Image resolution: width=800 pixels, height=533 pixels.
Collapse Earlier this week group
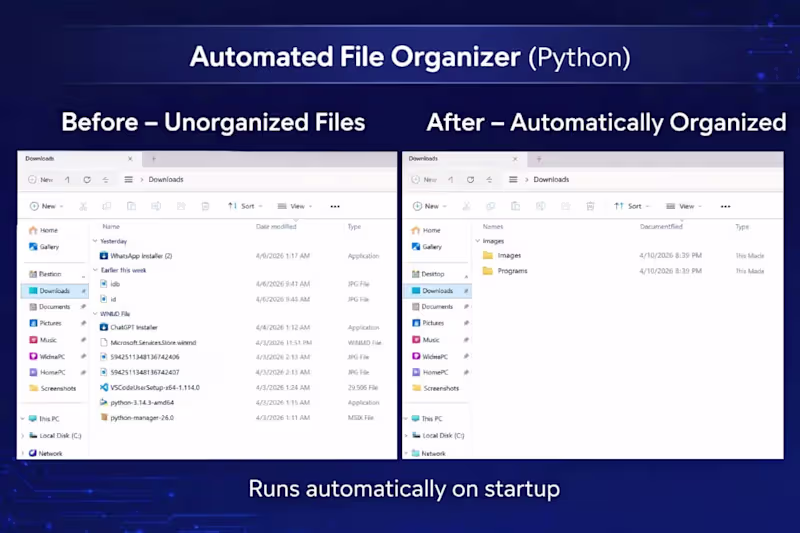pos(95,270)
